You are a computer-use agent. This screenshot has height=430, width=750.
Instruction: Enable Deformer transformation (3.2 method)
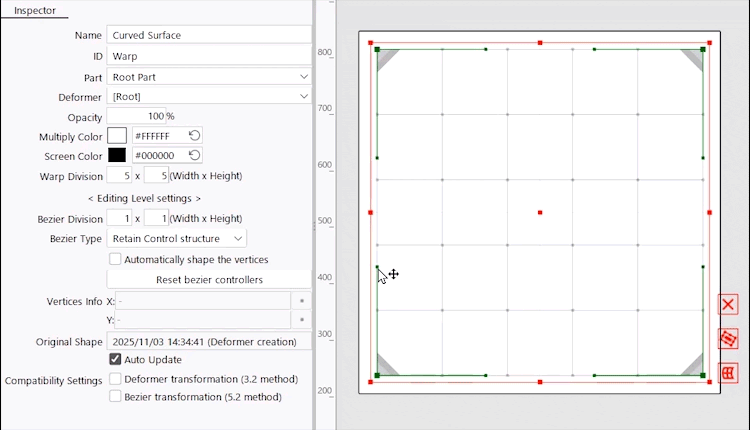pyautogui.click(x=116, y=380)
